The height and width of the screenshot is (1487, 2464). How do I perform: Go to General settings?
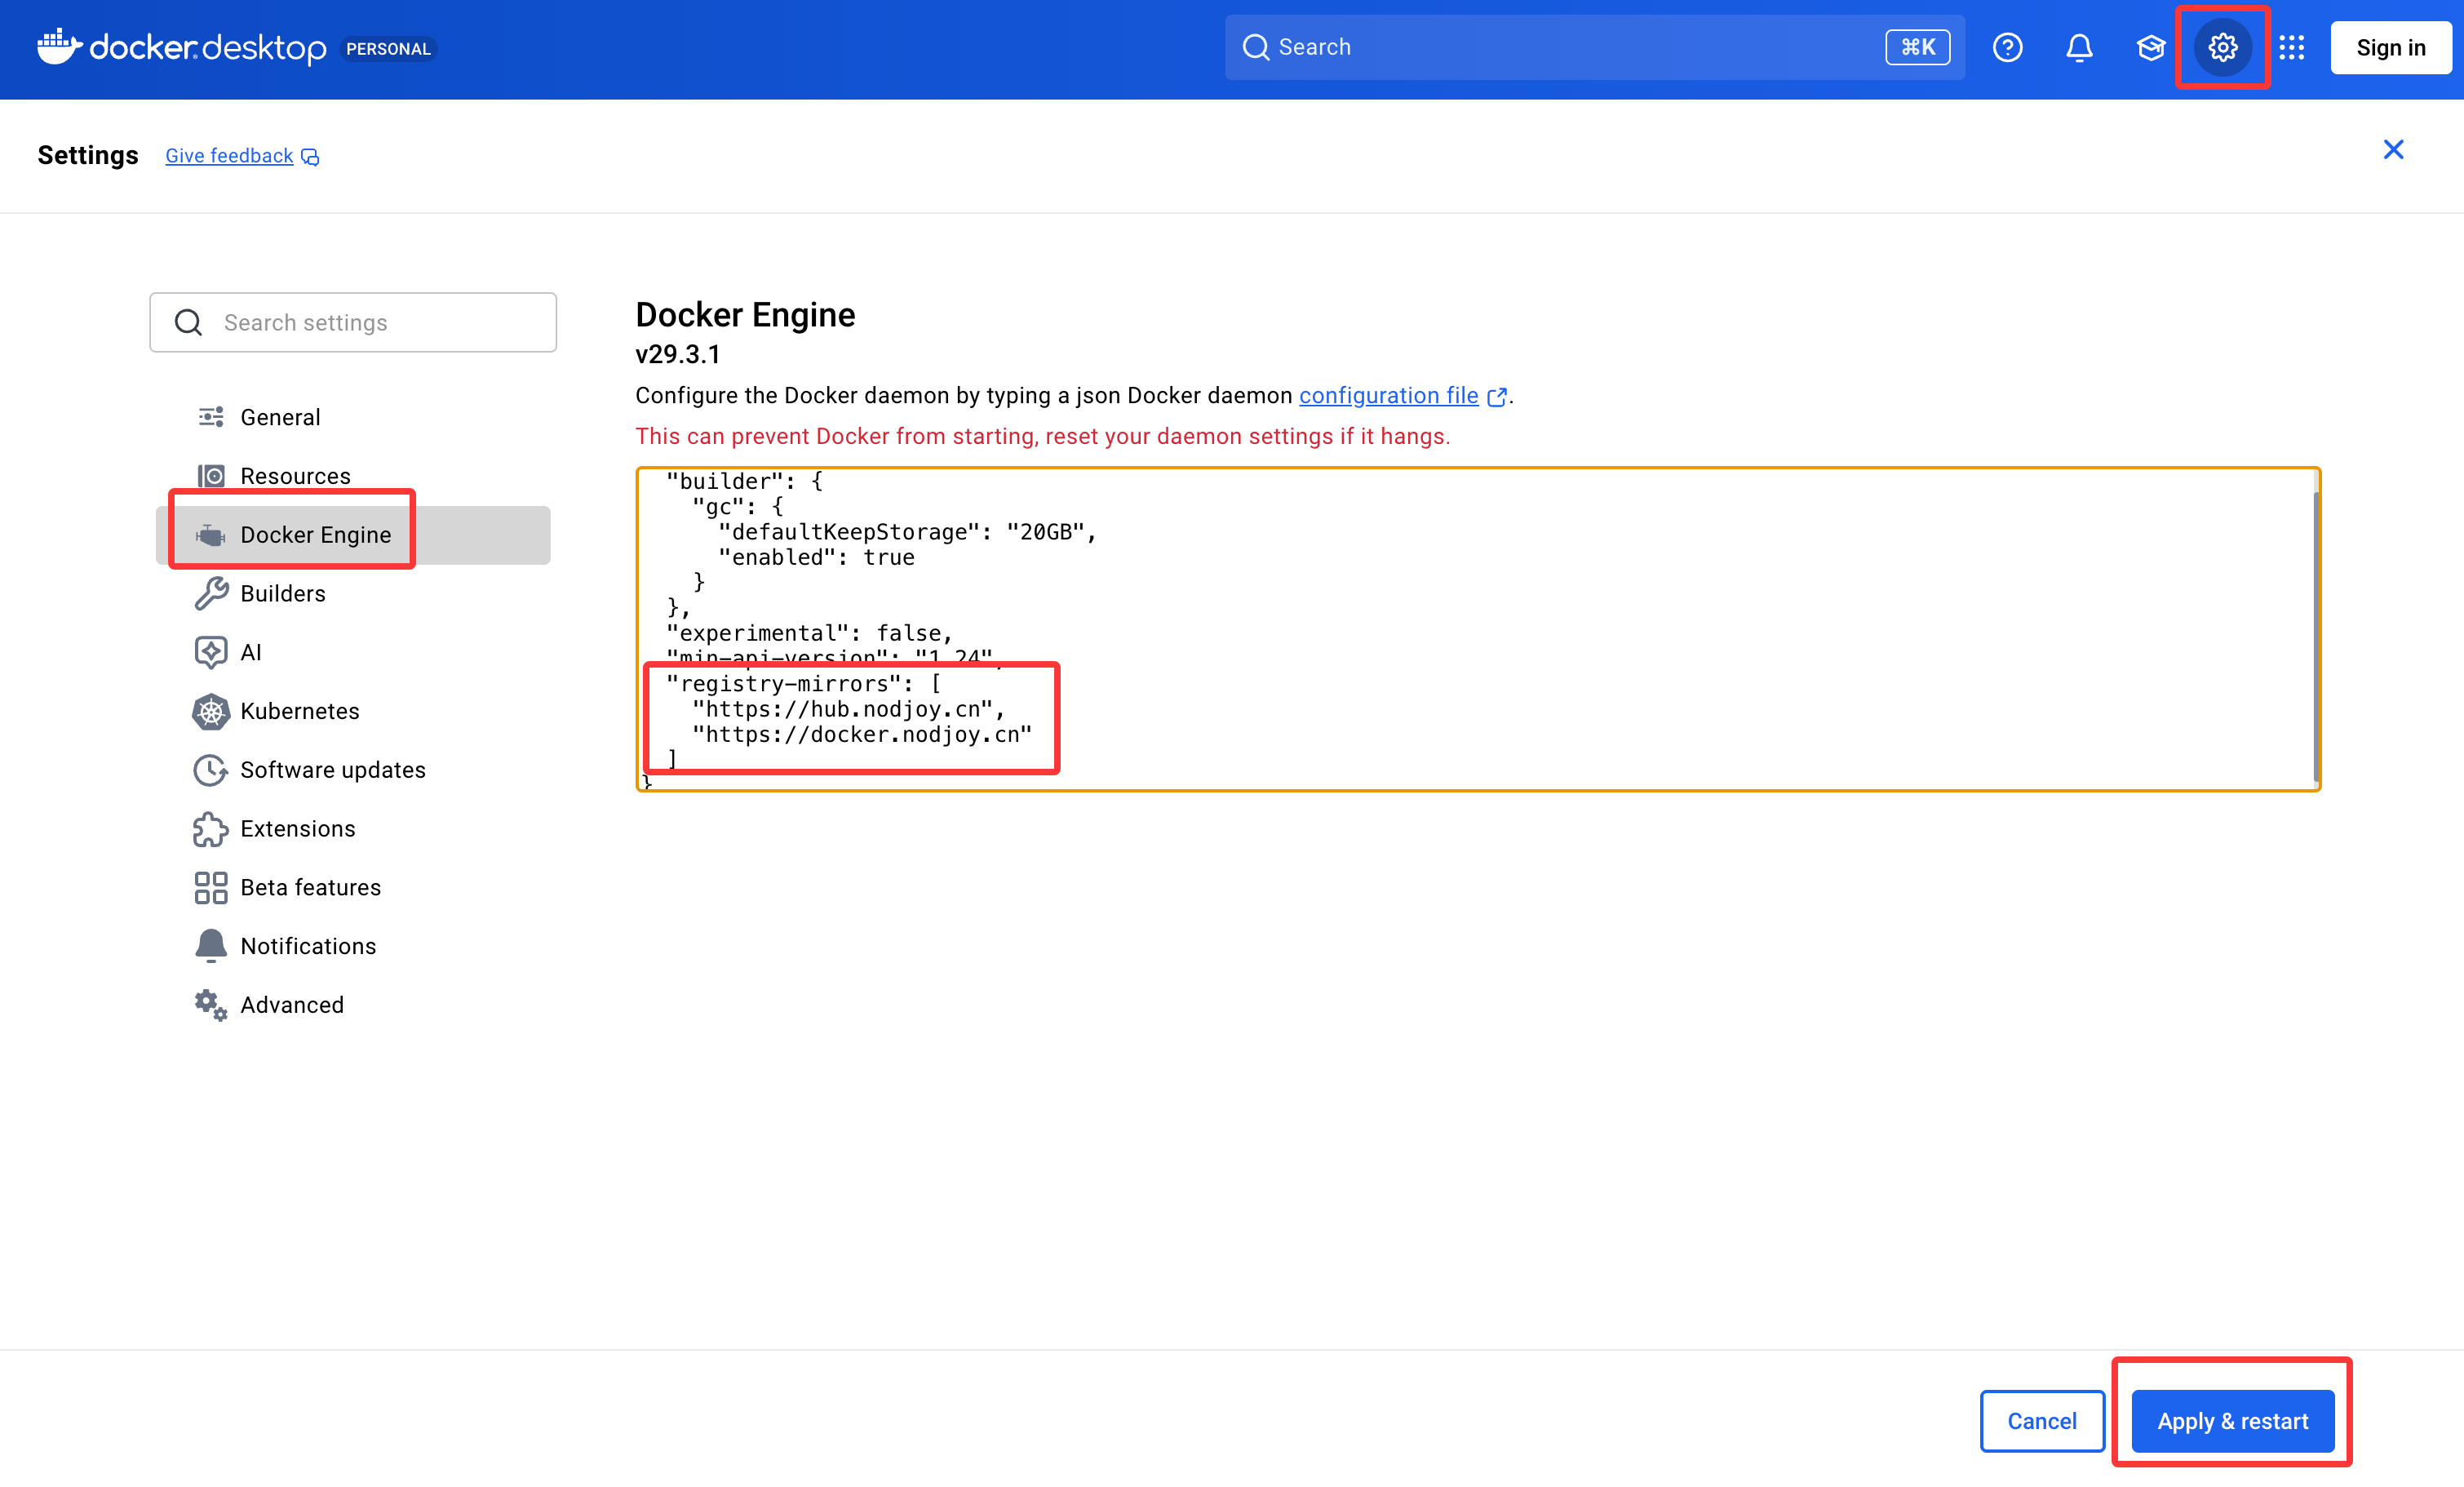click(280, 417)
